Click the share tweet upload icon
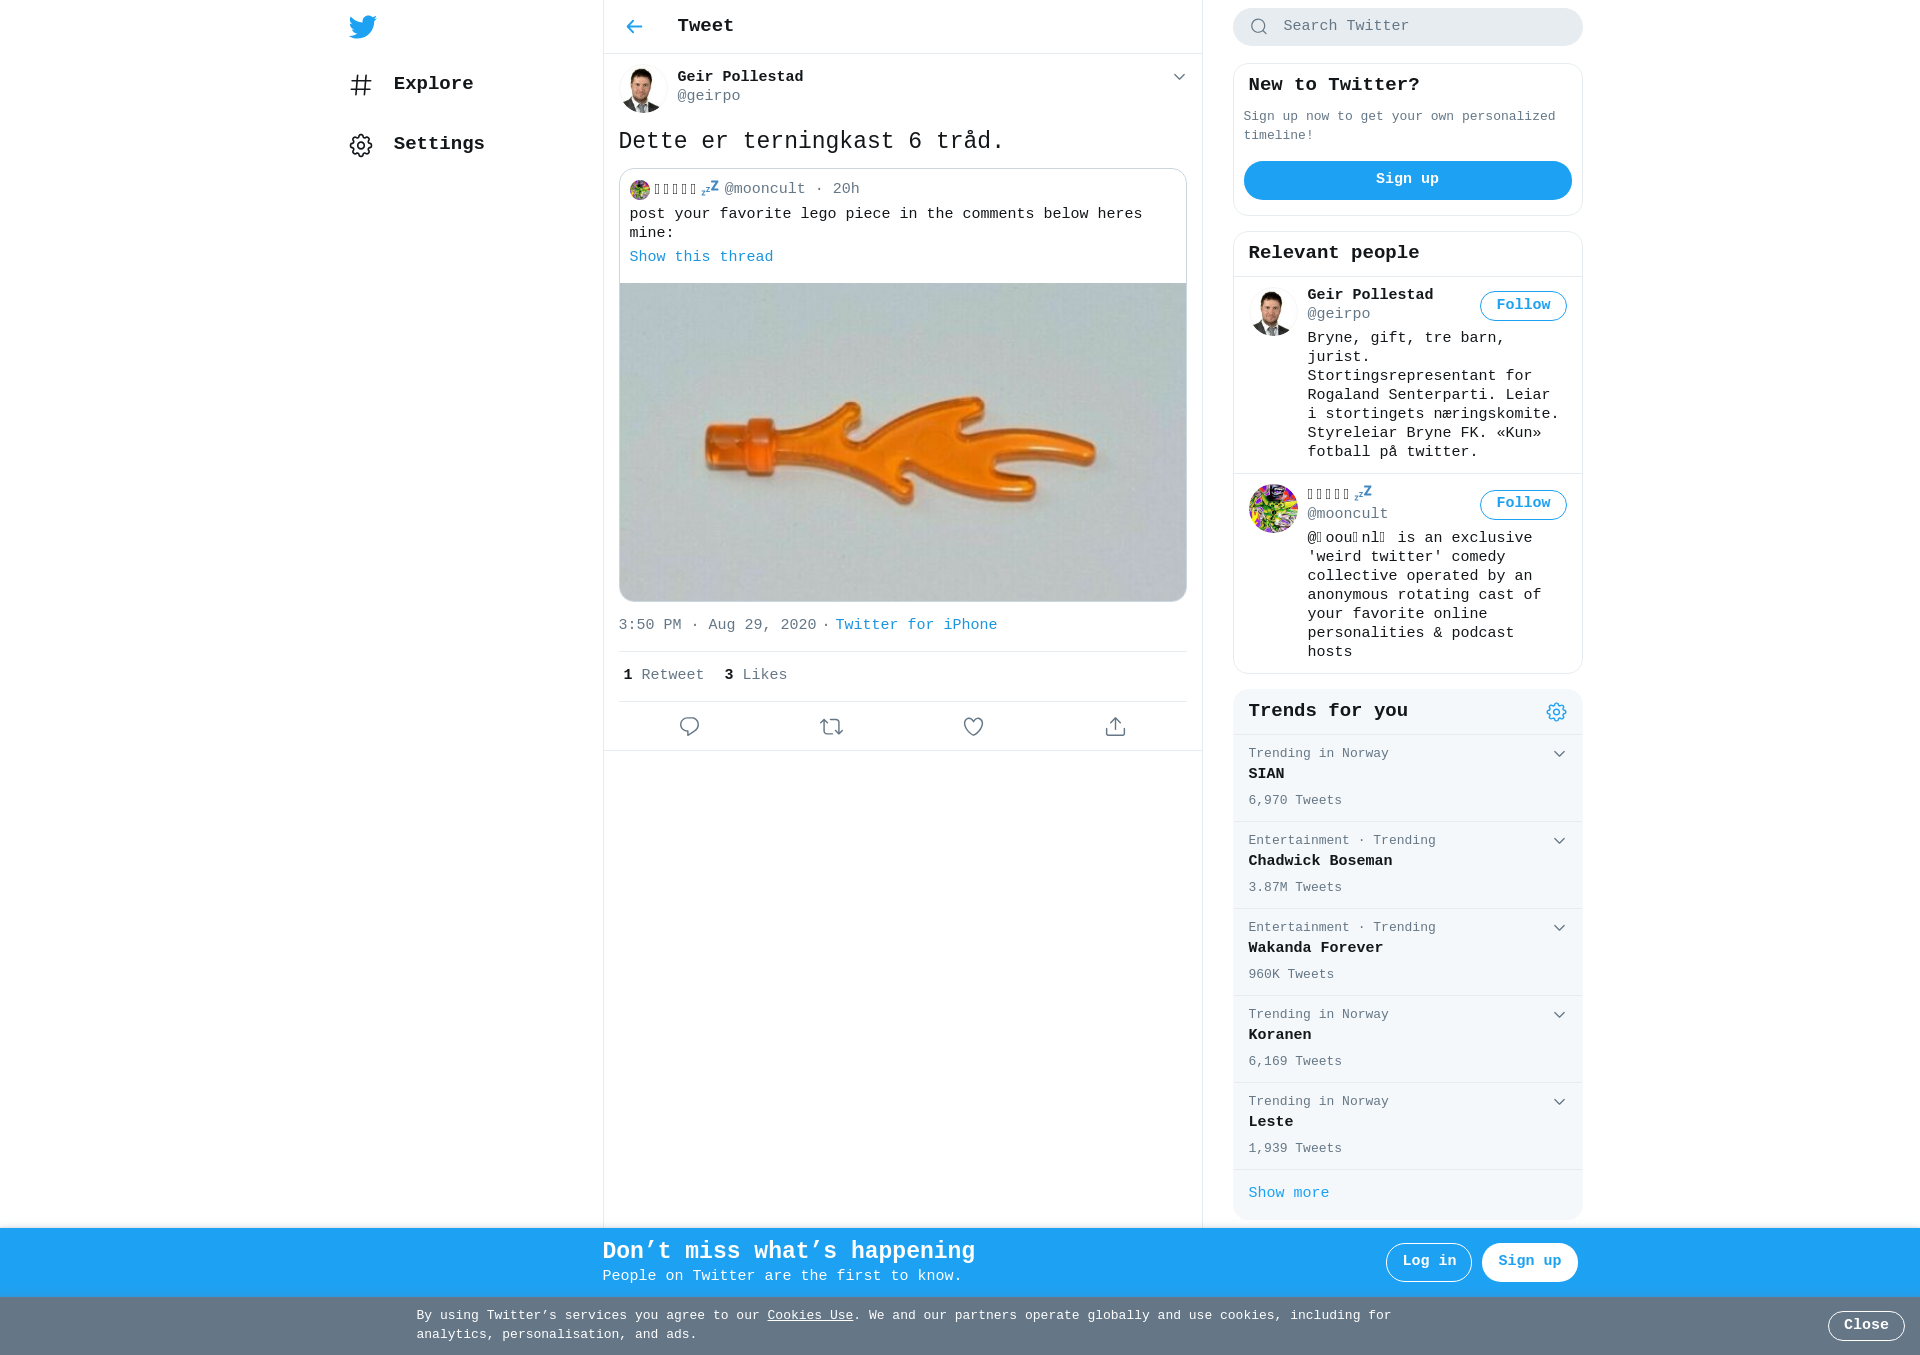The width and height of the screenshot is (1920, 1355). pos(1115,727)
